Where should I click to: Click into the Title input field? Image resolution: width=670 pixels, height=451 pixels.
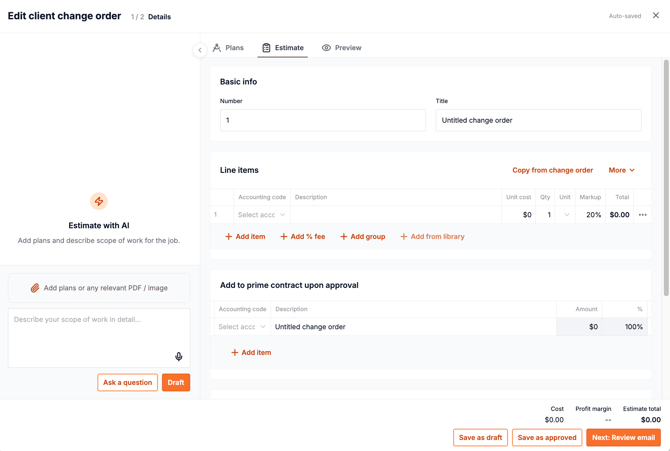point(538,120)
